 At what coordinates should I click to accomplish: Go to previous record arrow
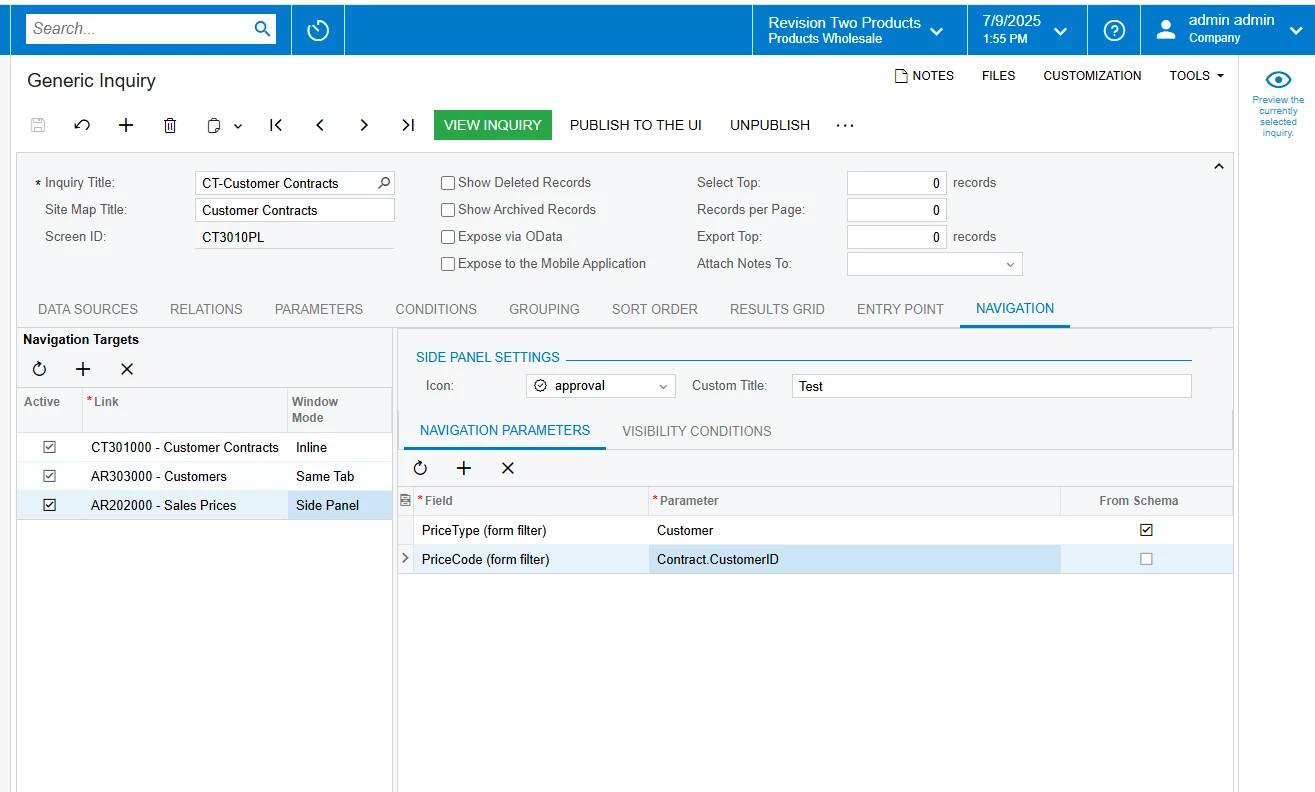pyautogui.click(x=320, y=125)
